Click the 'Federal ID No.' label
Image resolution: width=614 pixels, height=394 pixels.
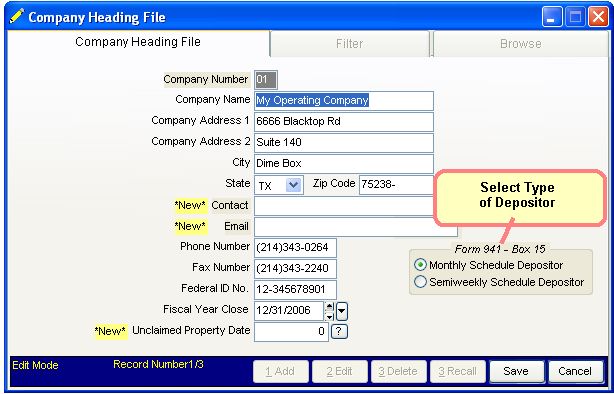(x=215, y=289)
